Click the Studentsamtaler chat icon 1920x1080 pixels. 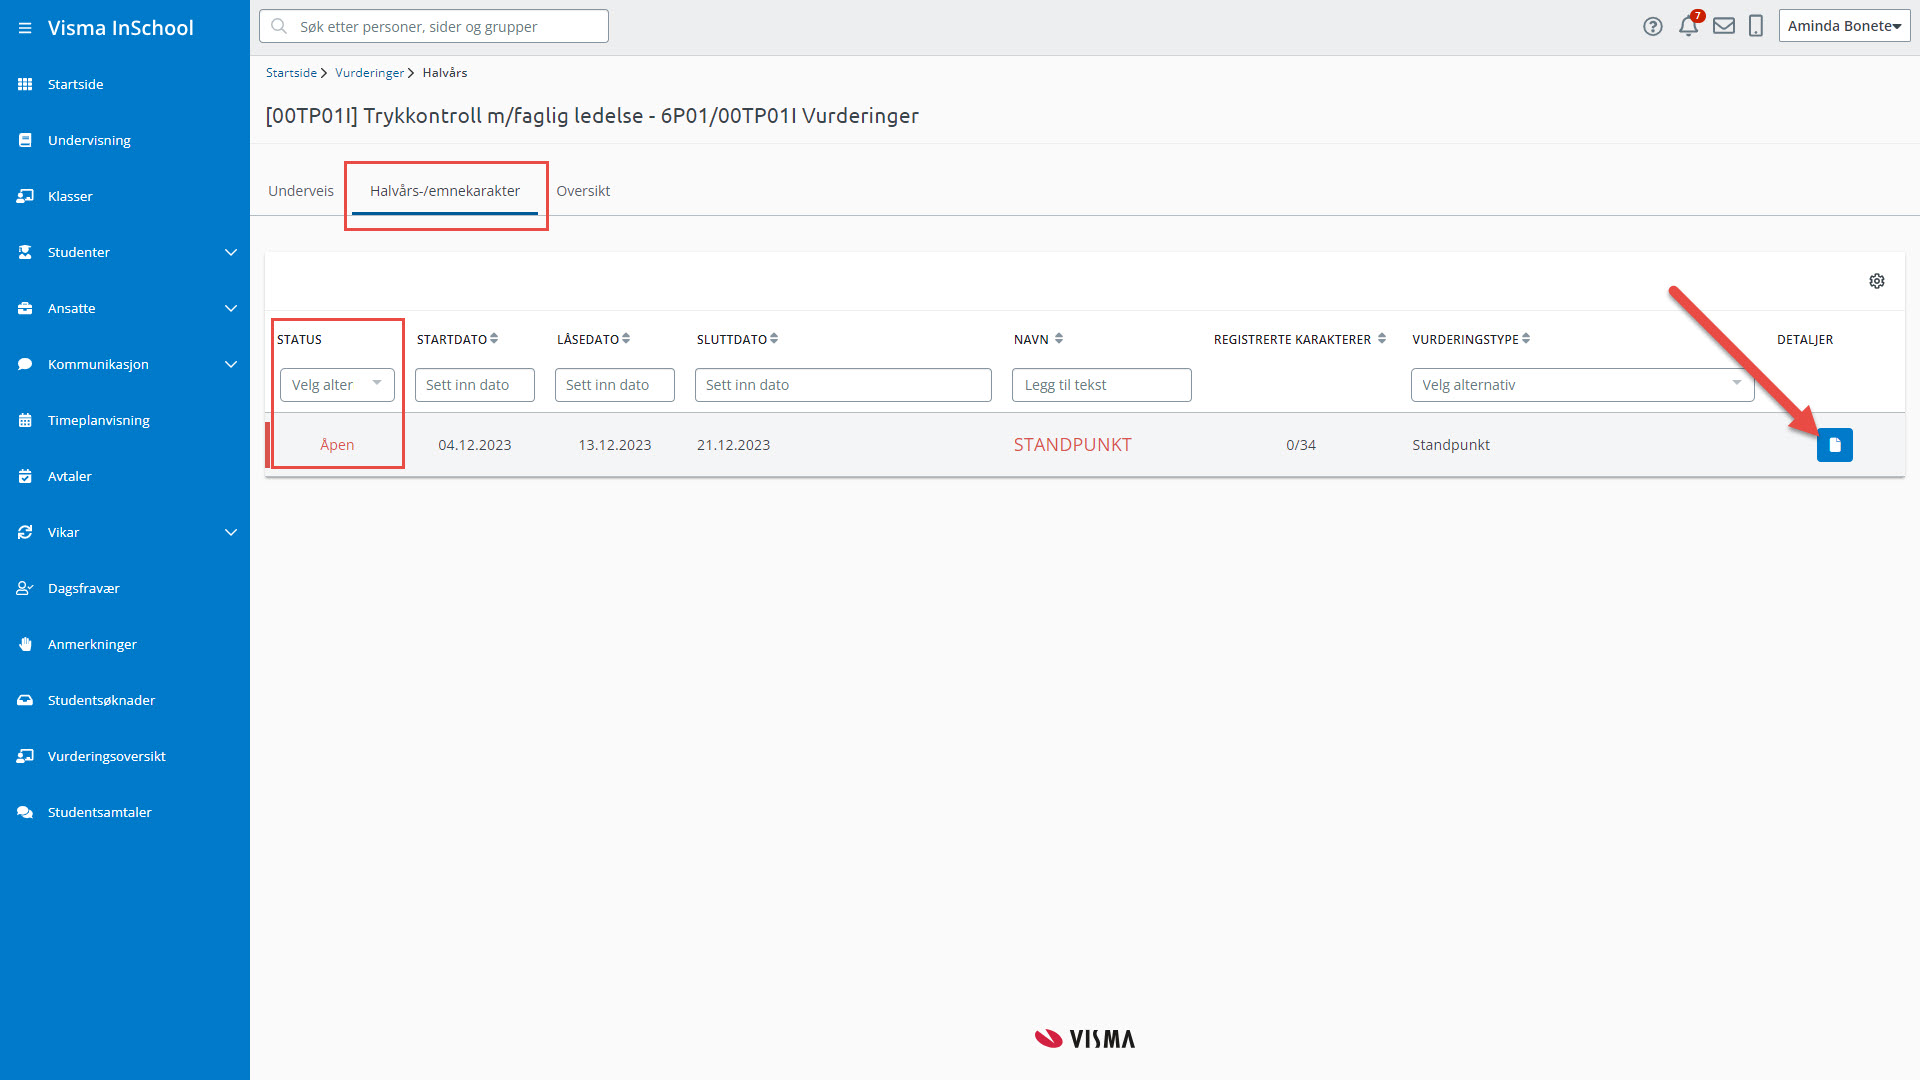click(x=25, y=812)
